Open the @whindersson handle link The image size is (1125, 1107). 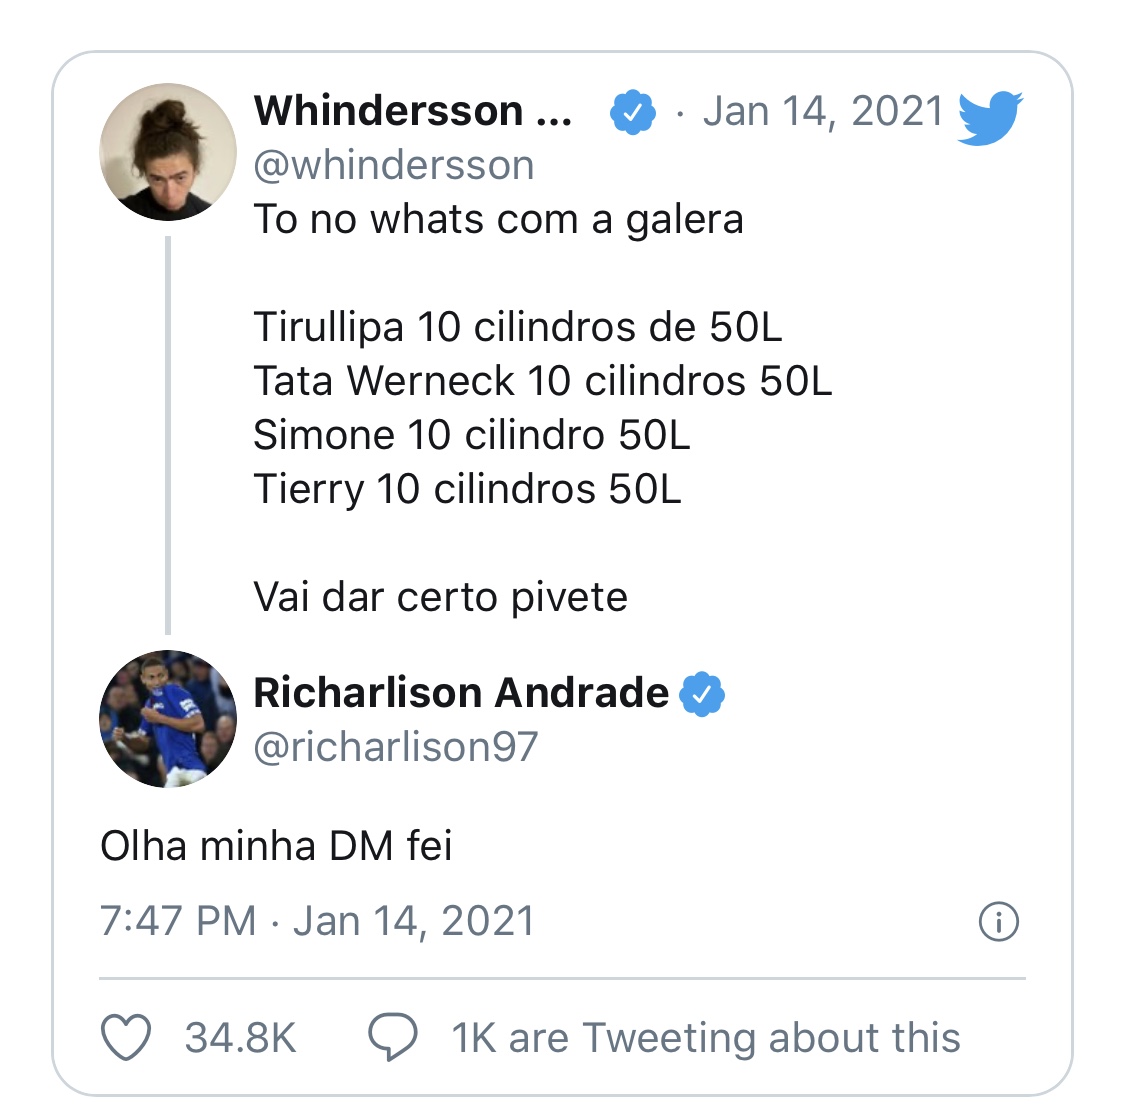coord(394,166)
